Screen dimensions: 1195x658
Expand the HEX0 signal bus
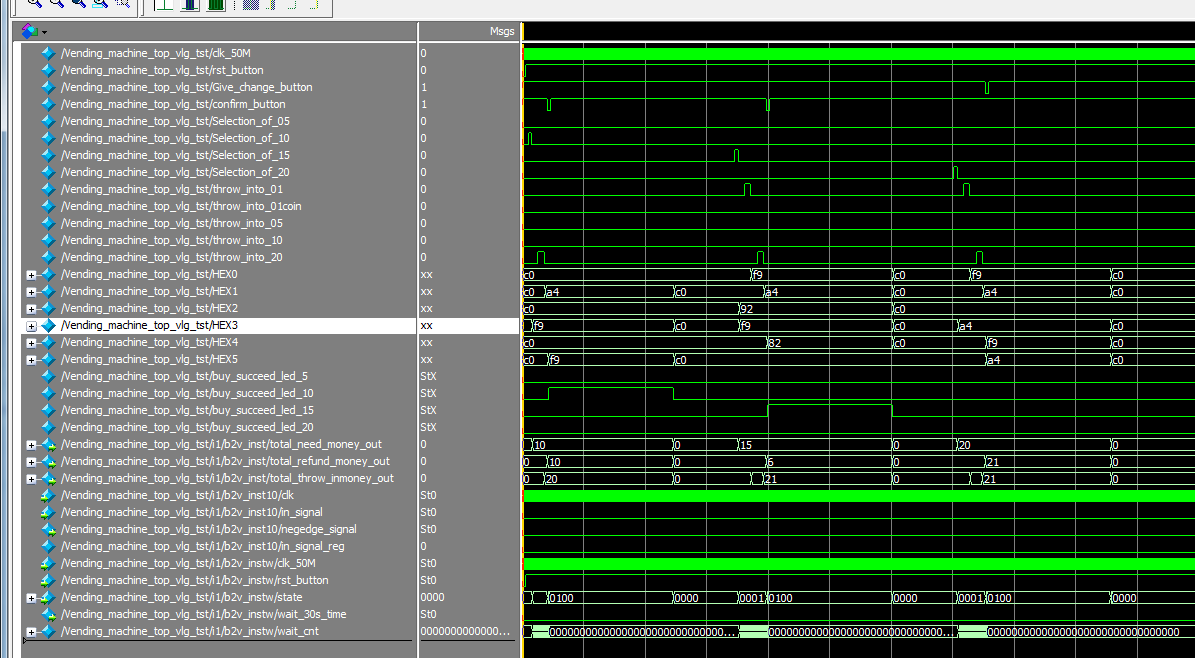tap(31, 275)
